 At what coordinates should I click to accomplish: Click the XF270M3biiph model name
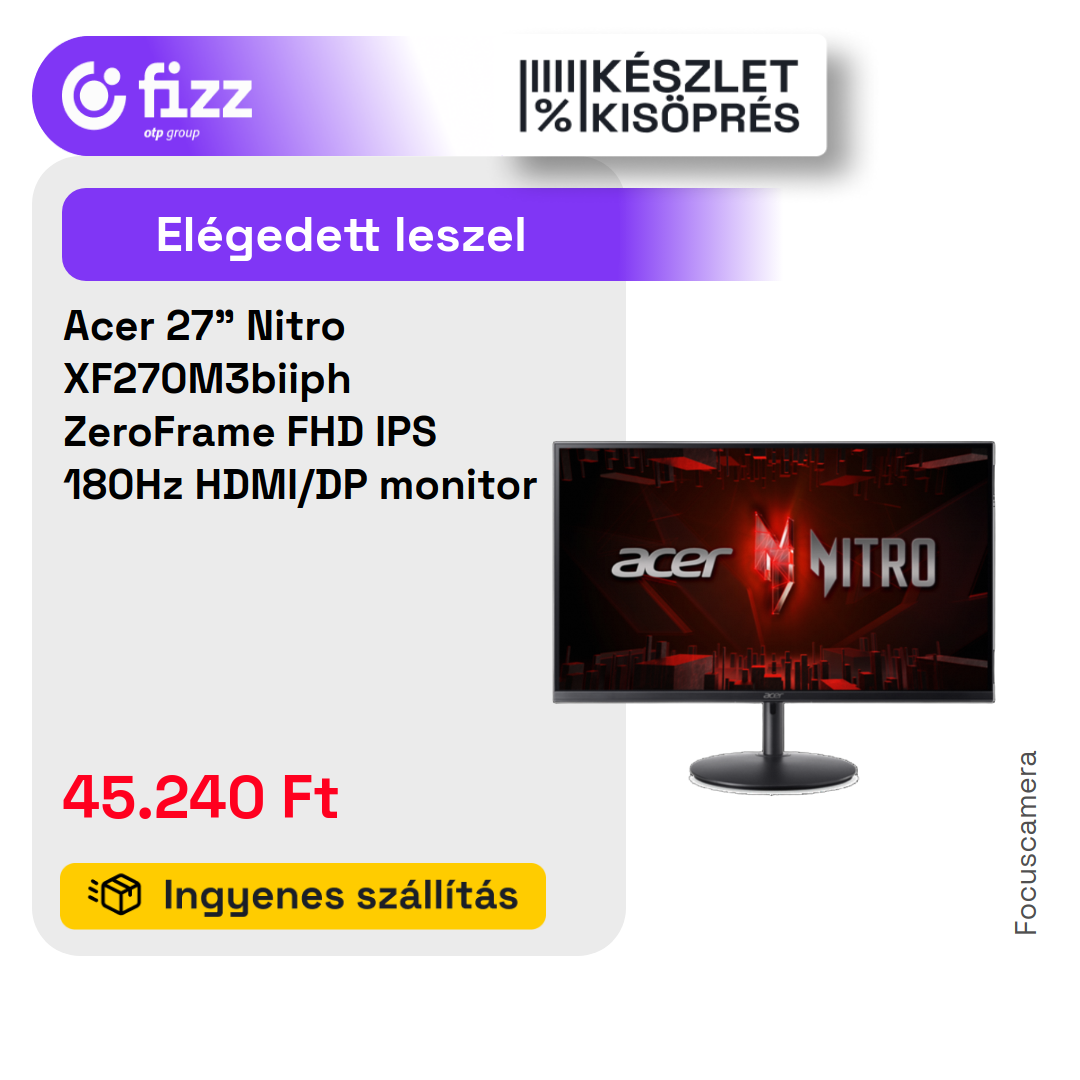[x=207, y=380]
